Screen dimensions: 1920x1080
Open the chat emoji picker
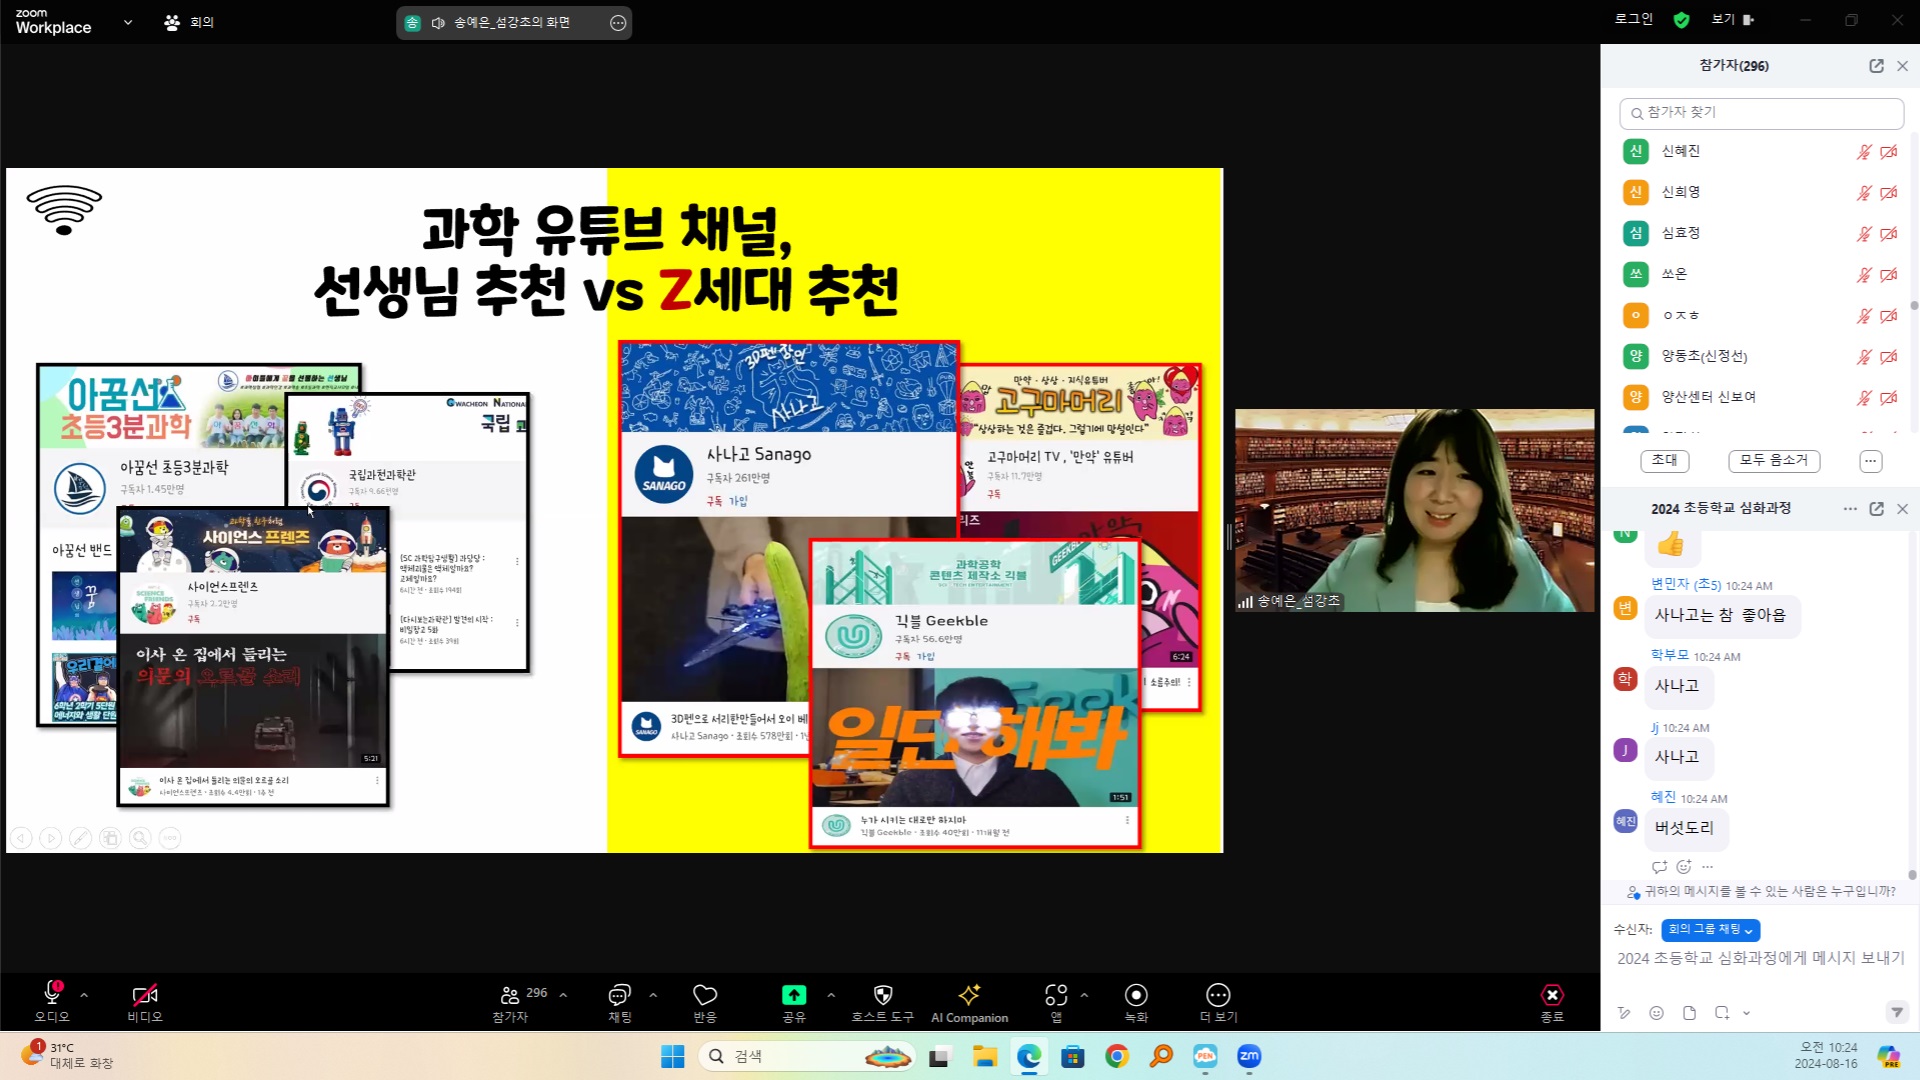1656,1013
